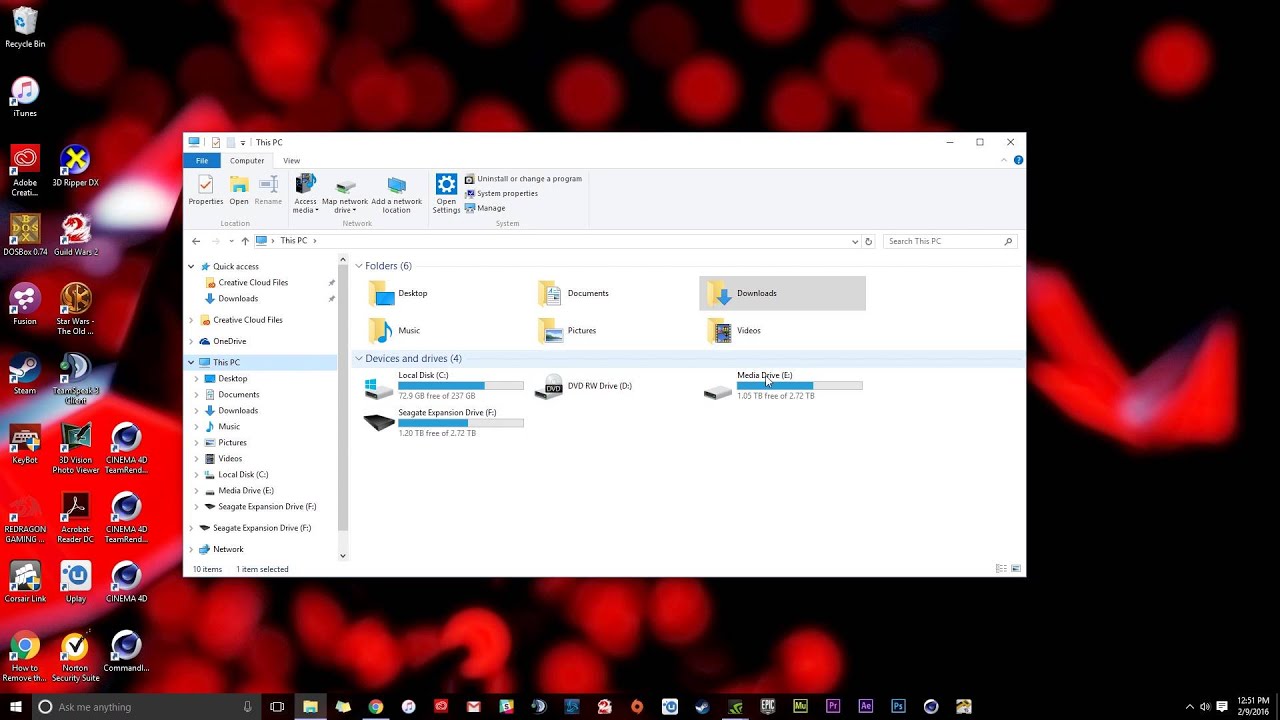The width and height of the screenshot is (1280, 720).
Task: Select the Media Drive (E:) drive tile
Action: point(782,386)
